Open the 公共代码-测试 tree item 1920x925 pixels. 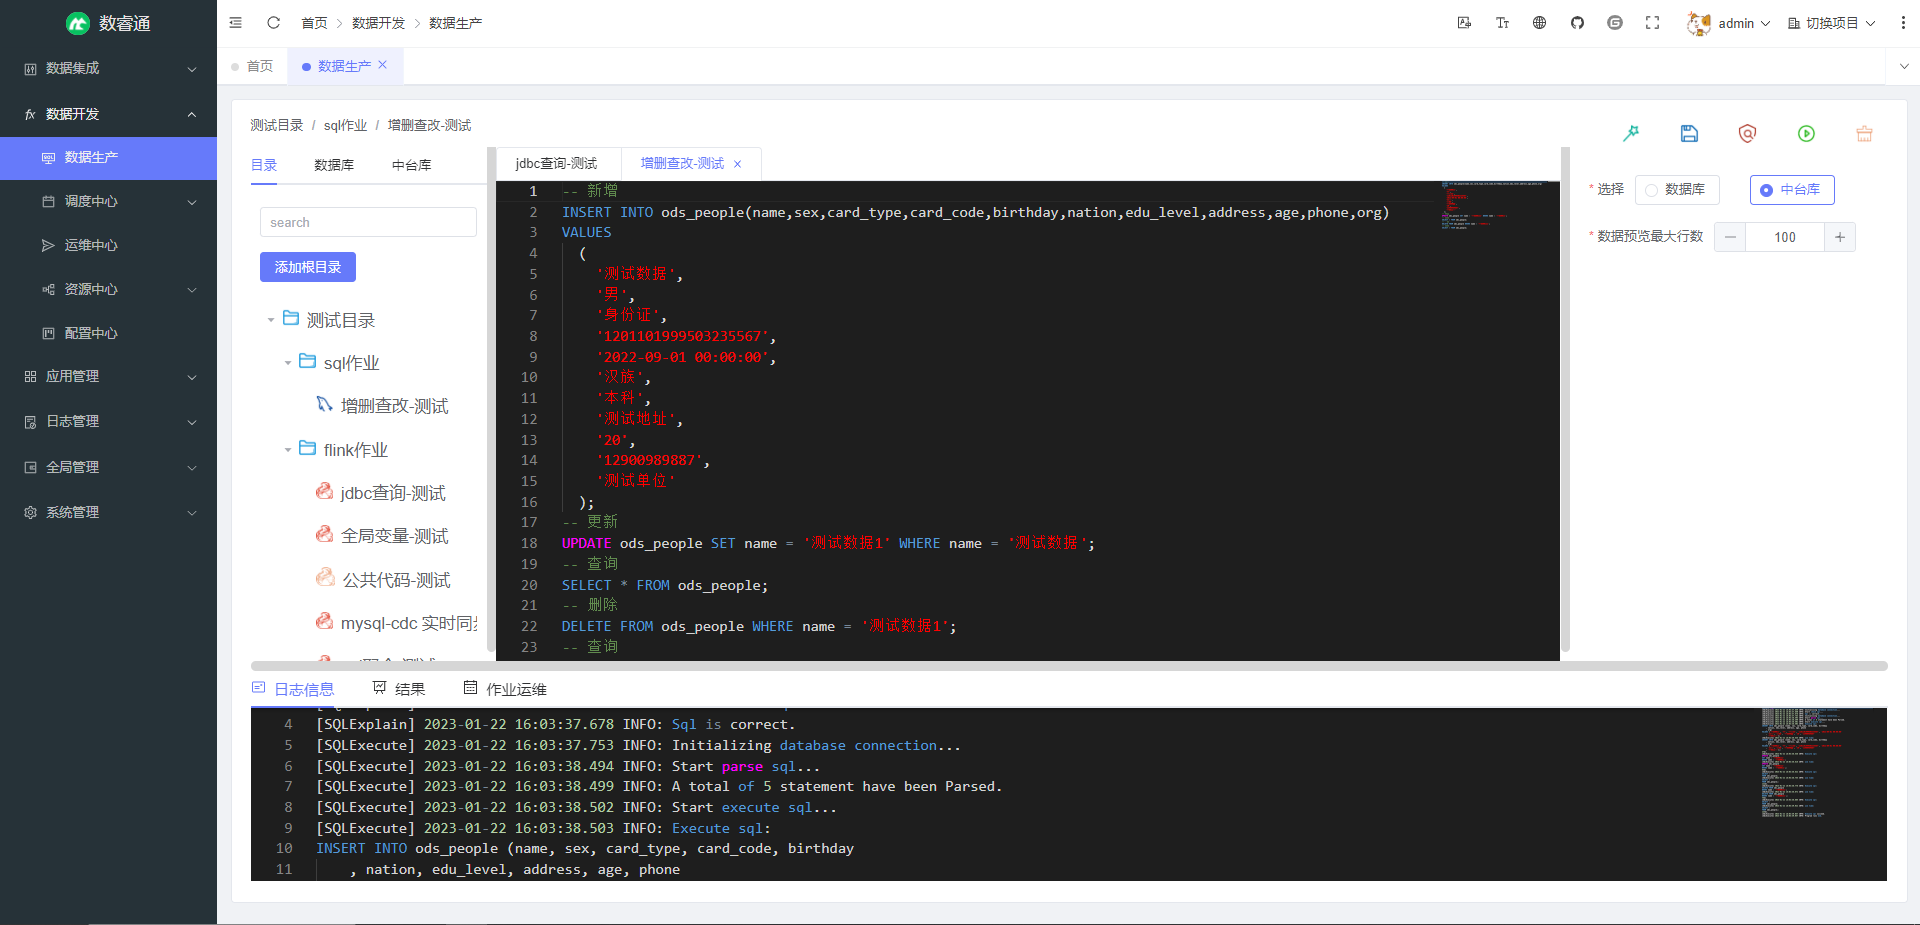coord(396,580)
